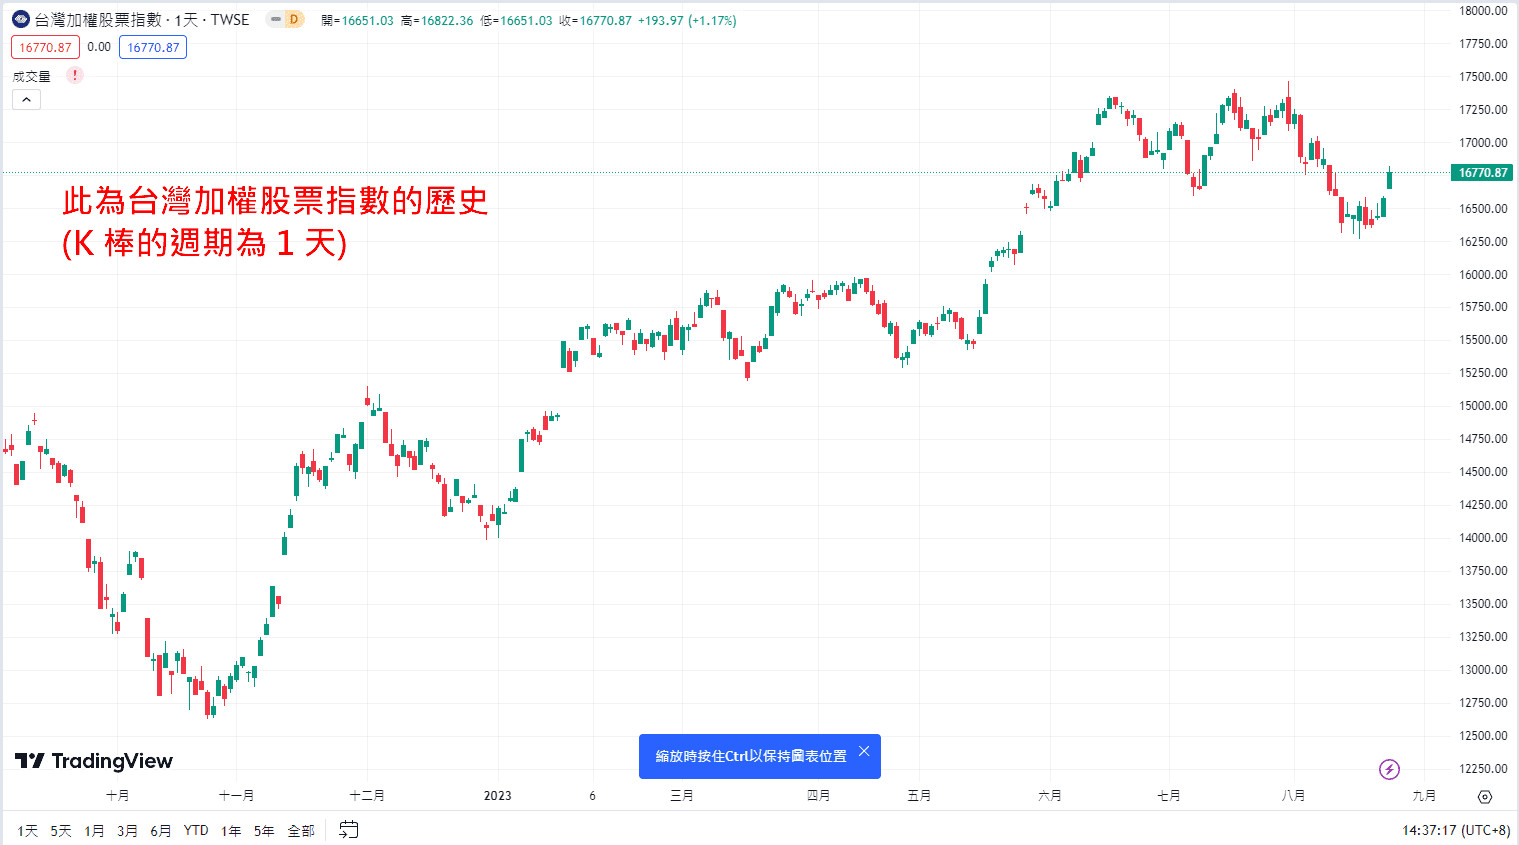Viewport: 1519px width, 845px height.
Task: Click the 0.00 spread value
Action: point(99,47)
